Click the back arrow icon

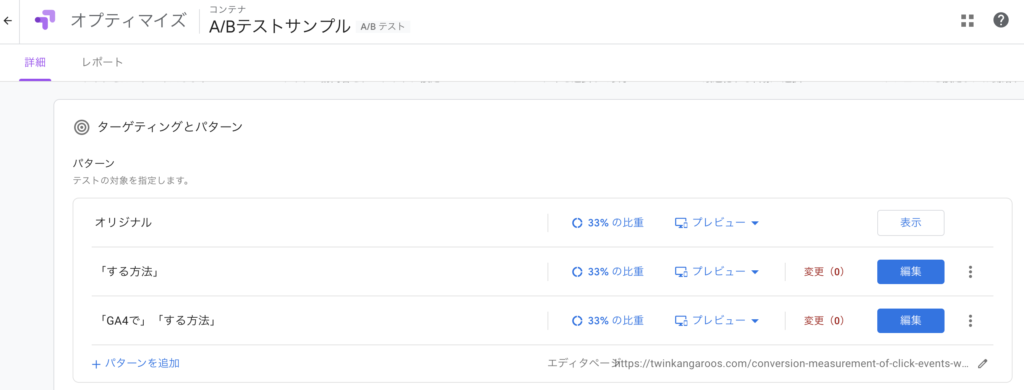pyautogui.click(x=8, y=20)
